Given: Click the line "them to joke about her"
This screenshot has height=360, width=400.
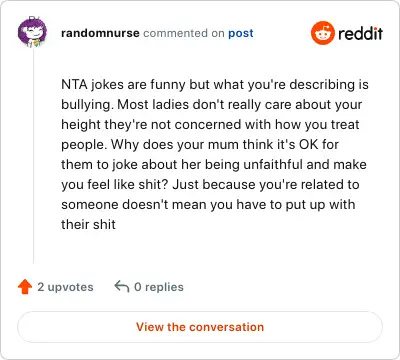Looking at the screenshot, I should click(214, 165).
